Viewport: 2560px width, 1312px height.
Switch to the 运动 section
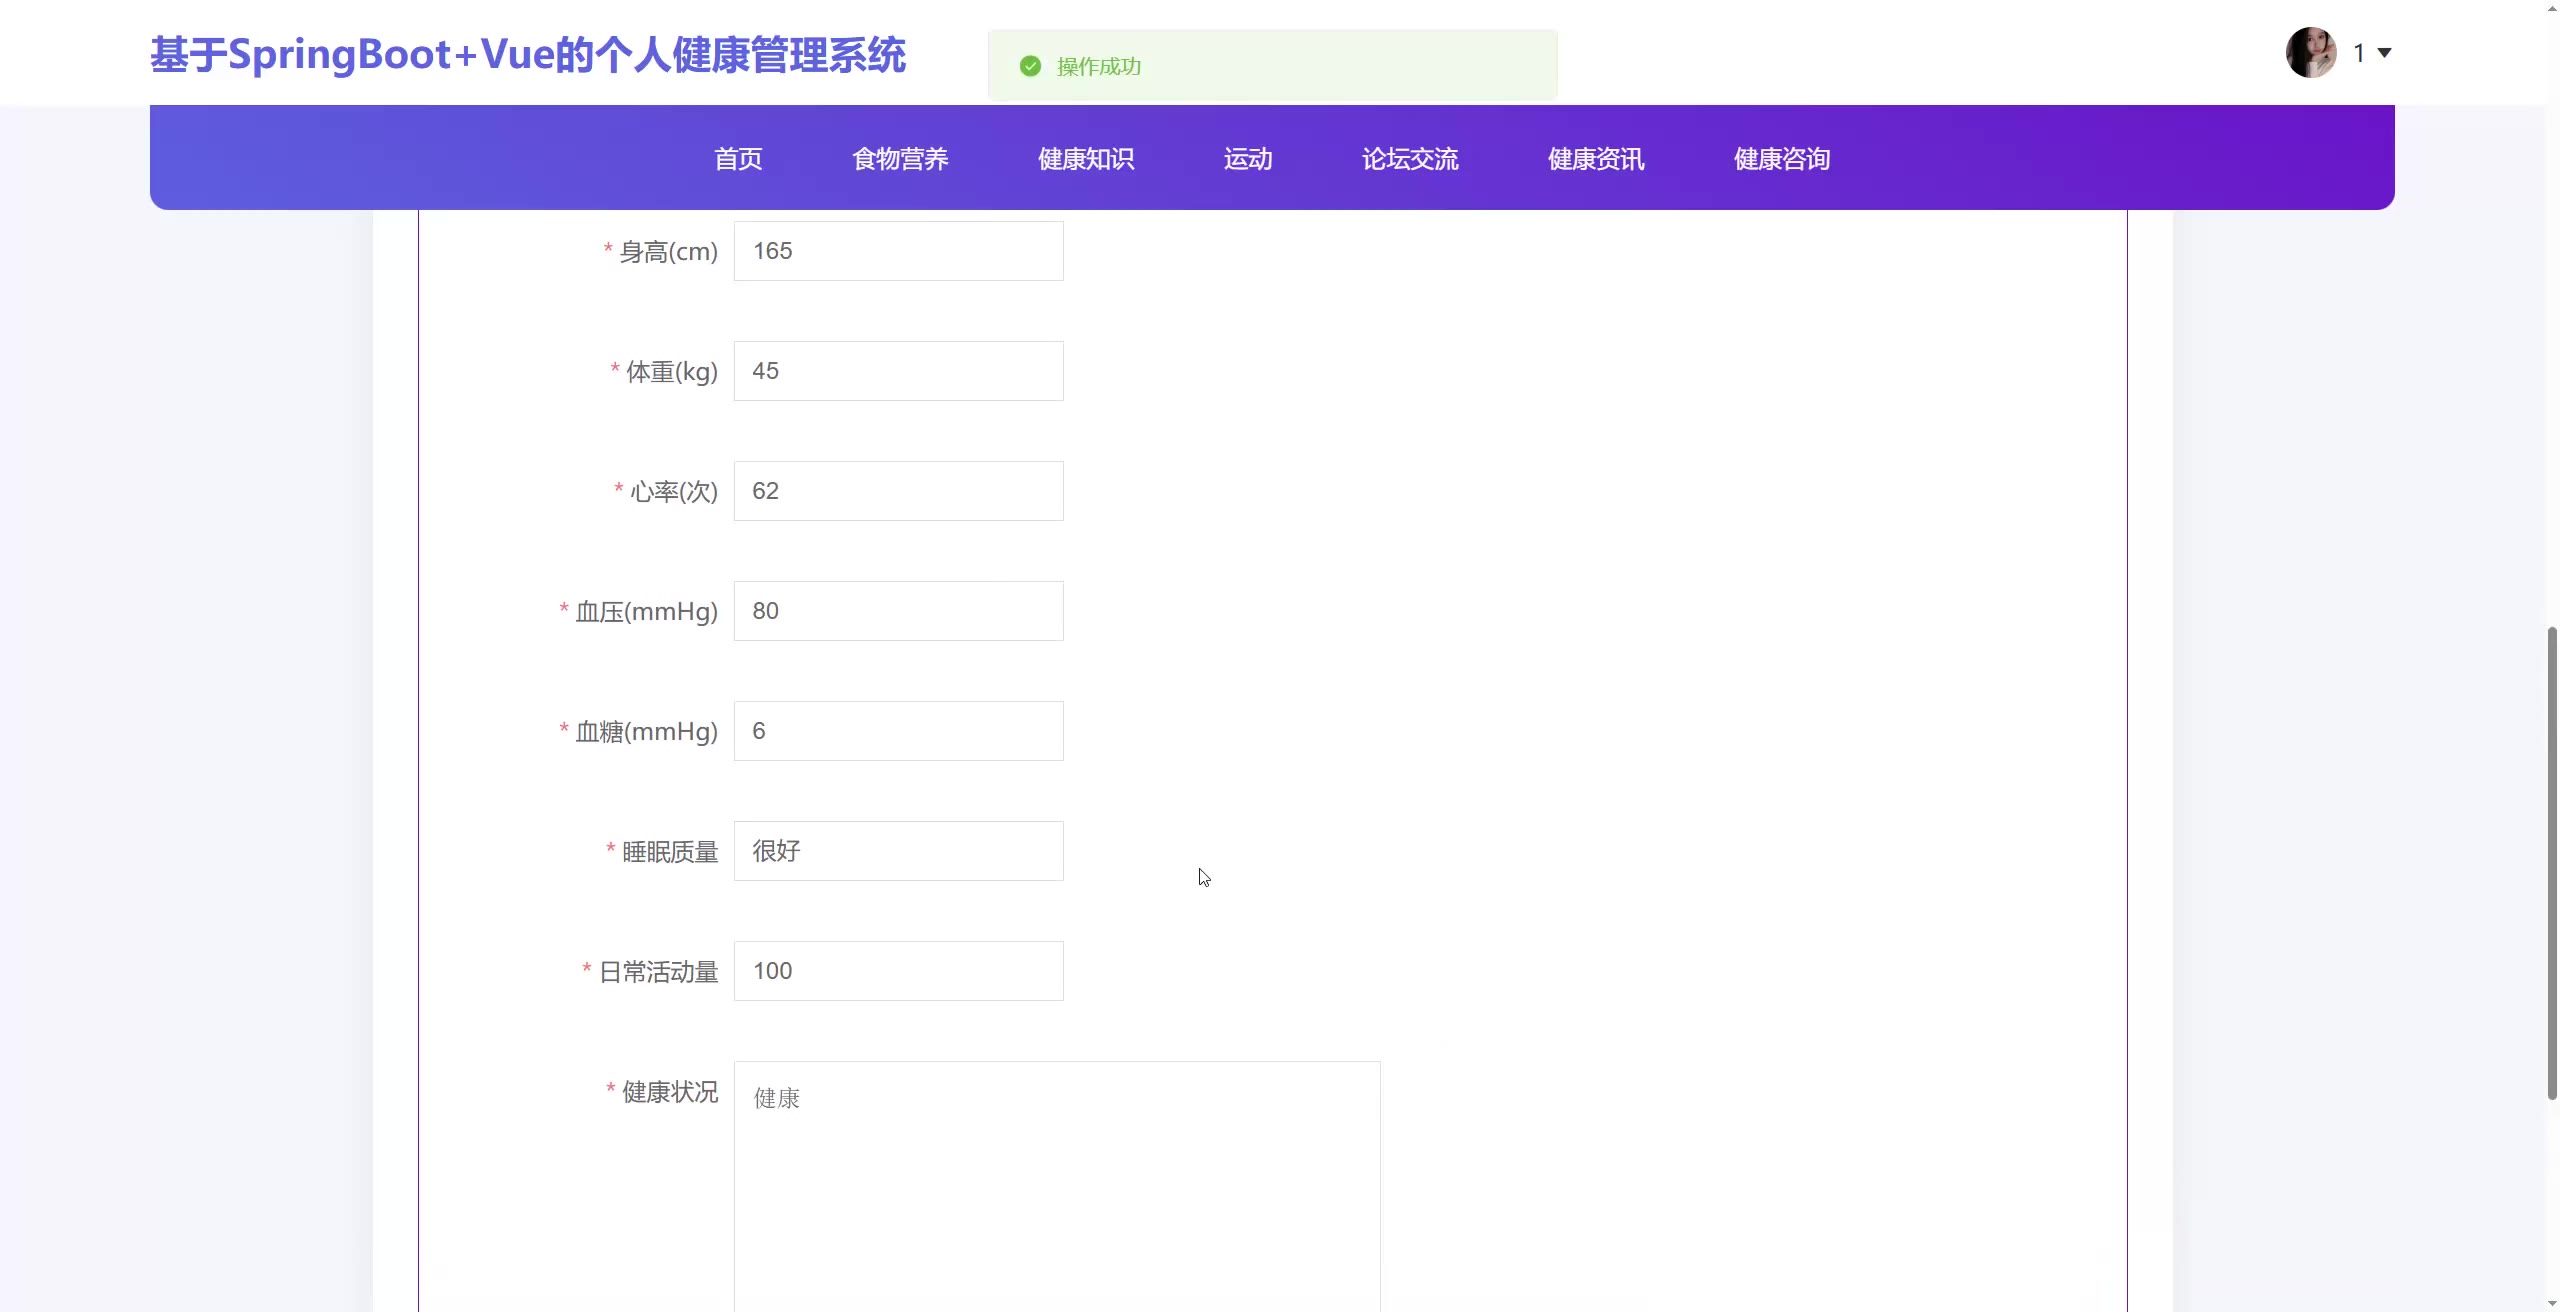[x=1248, y=159]
